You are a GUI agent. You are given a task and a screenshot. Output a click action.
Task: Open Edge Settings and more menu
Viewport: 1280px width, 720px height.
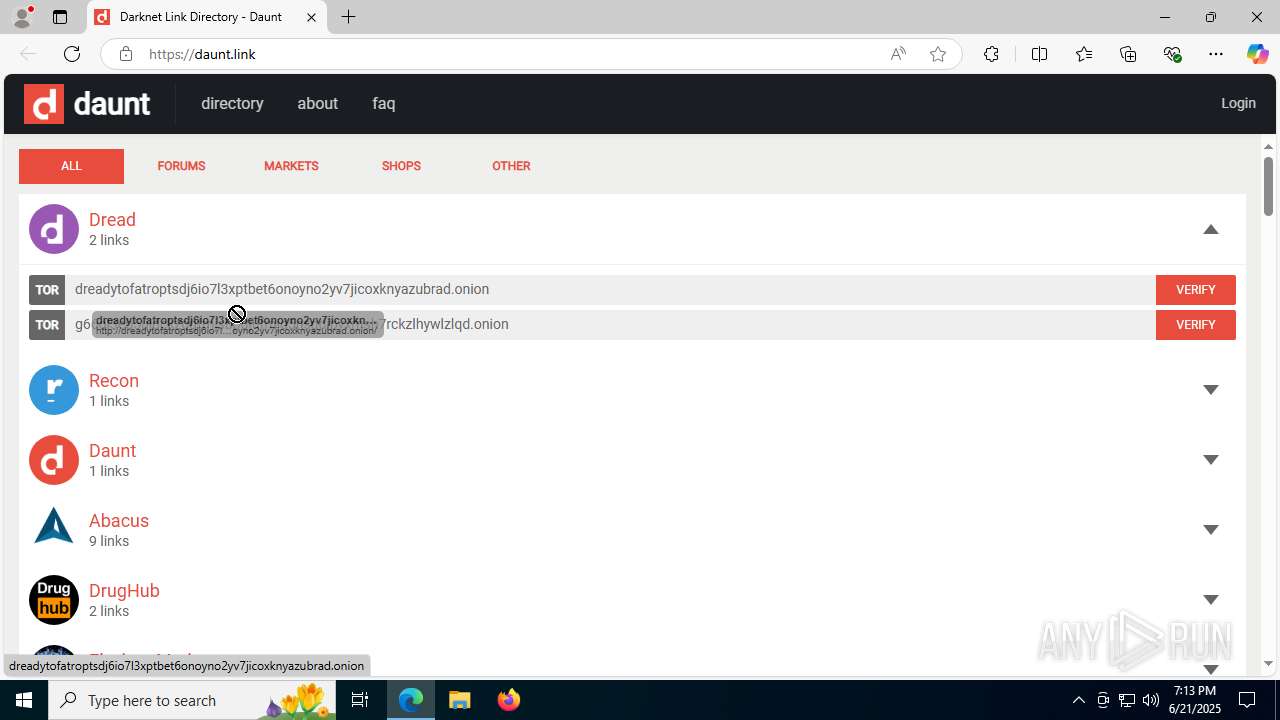pyautogui.click(x=1216, y=54)
